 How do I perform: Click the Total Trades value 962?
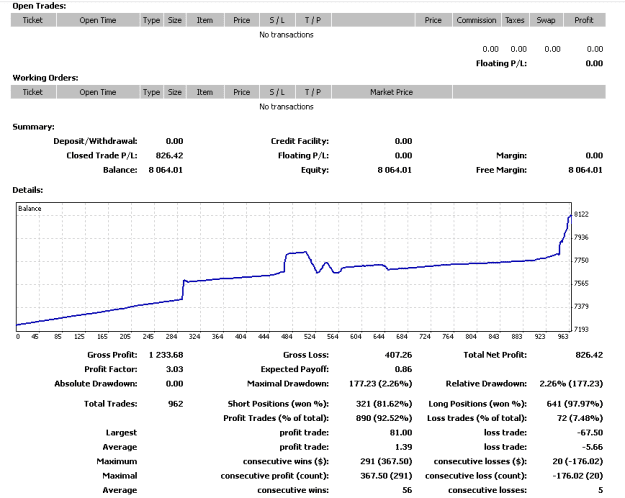(x=176, y=404)
